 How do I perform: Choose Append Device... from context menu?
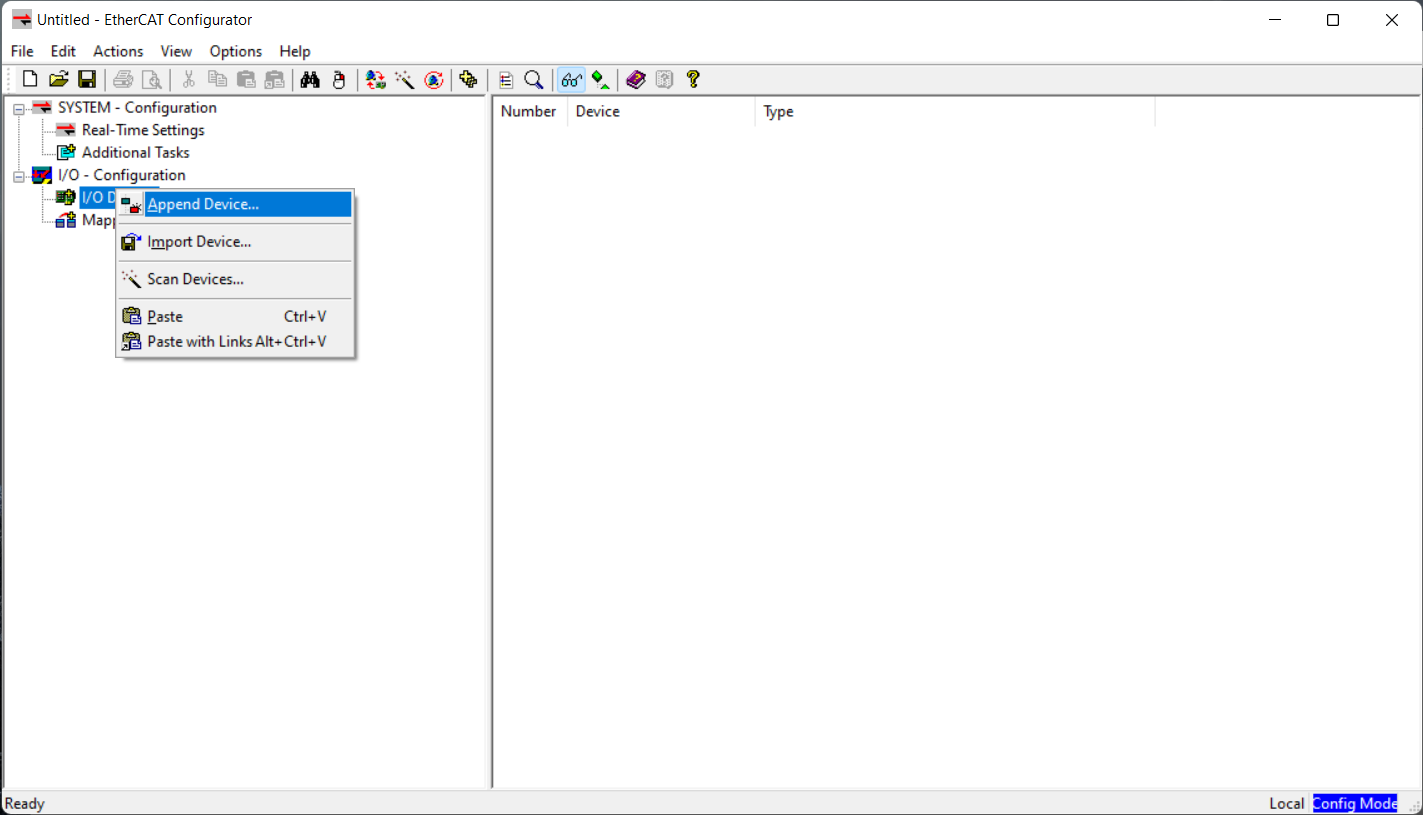(x=235, y=204)
